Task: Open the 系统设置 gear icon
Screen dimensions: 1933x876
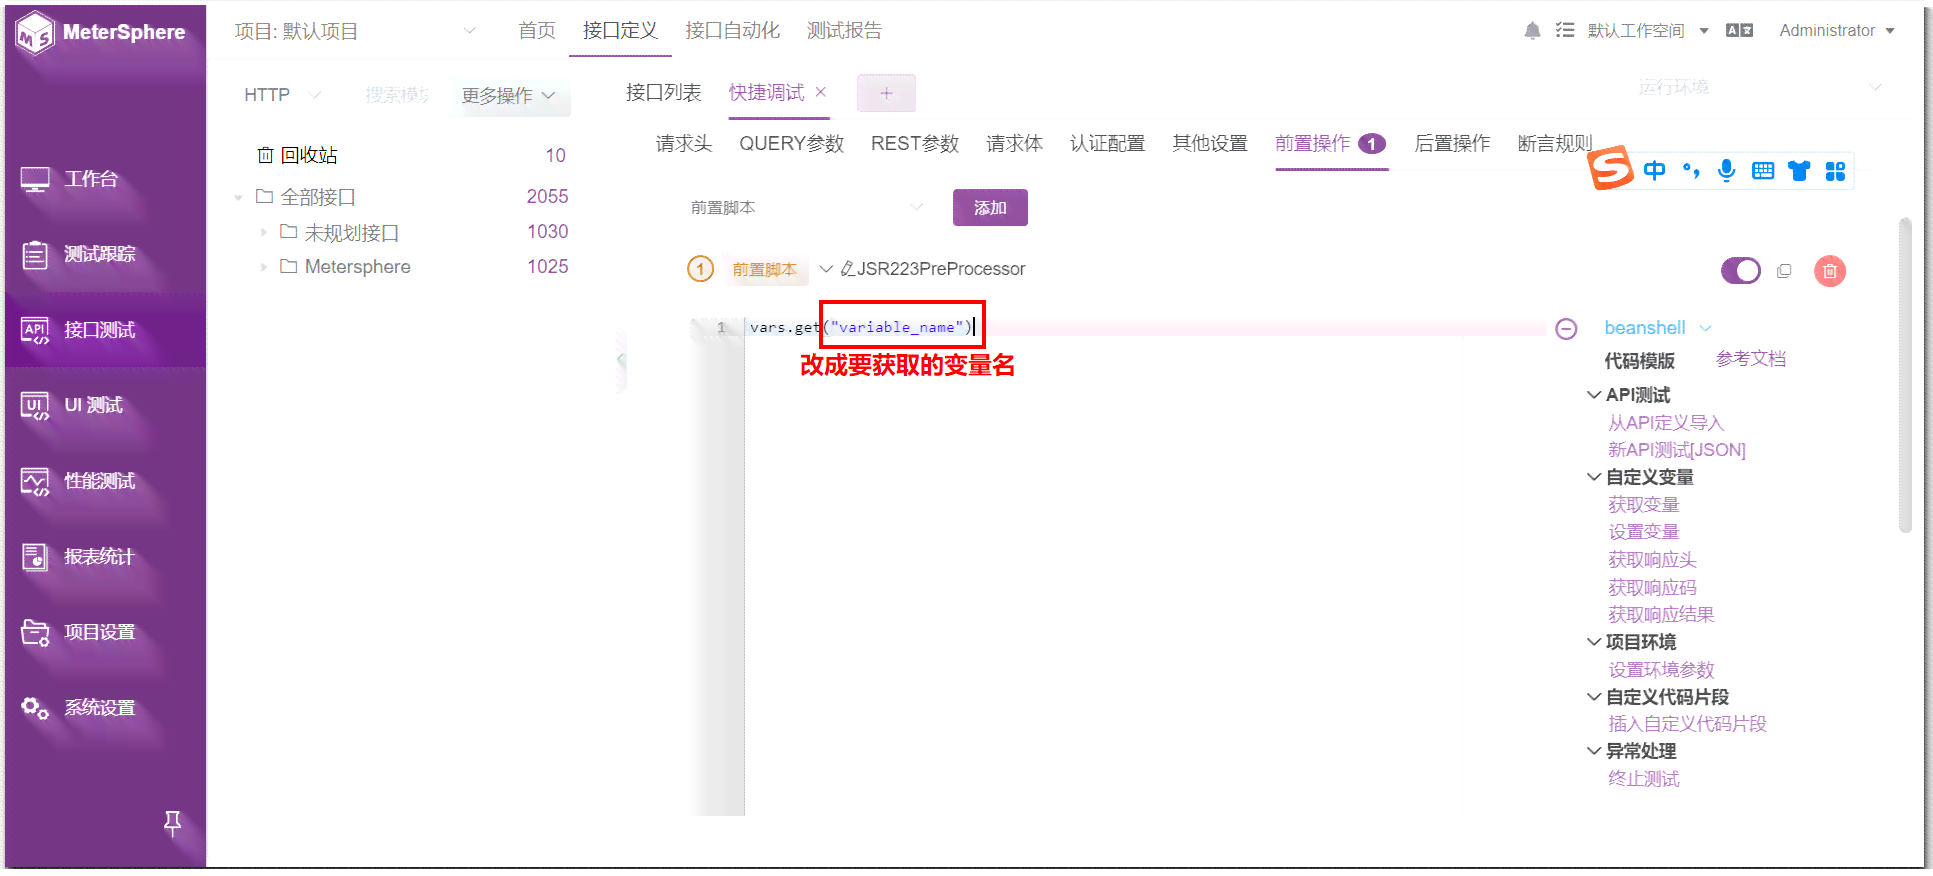Action: (x=35, y=708)
